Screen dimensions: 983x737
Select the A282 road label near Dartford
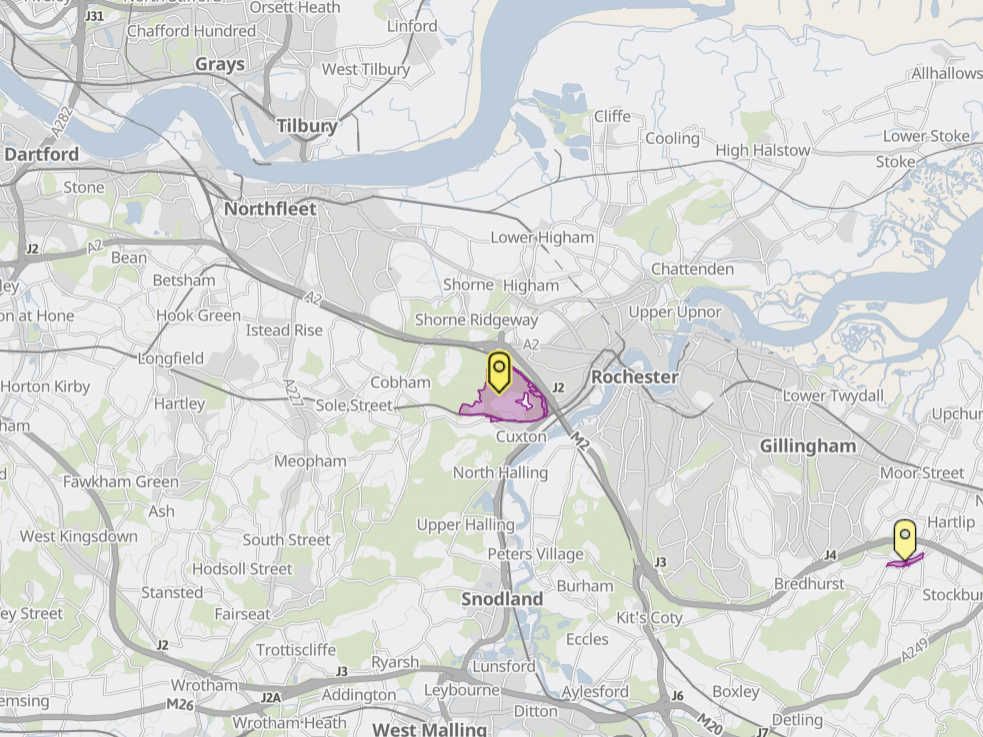tap(63, 122)
